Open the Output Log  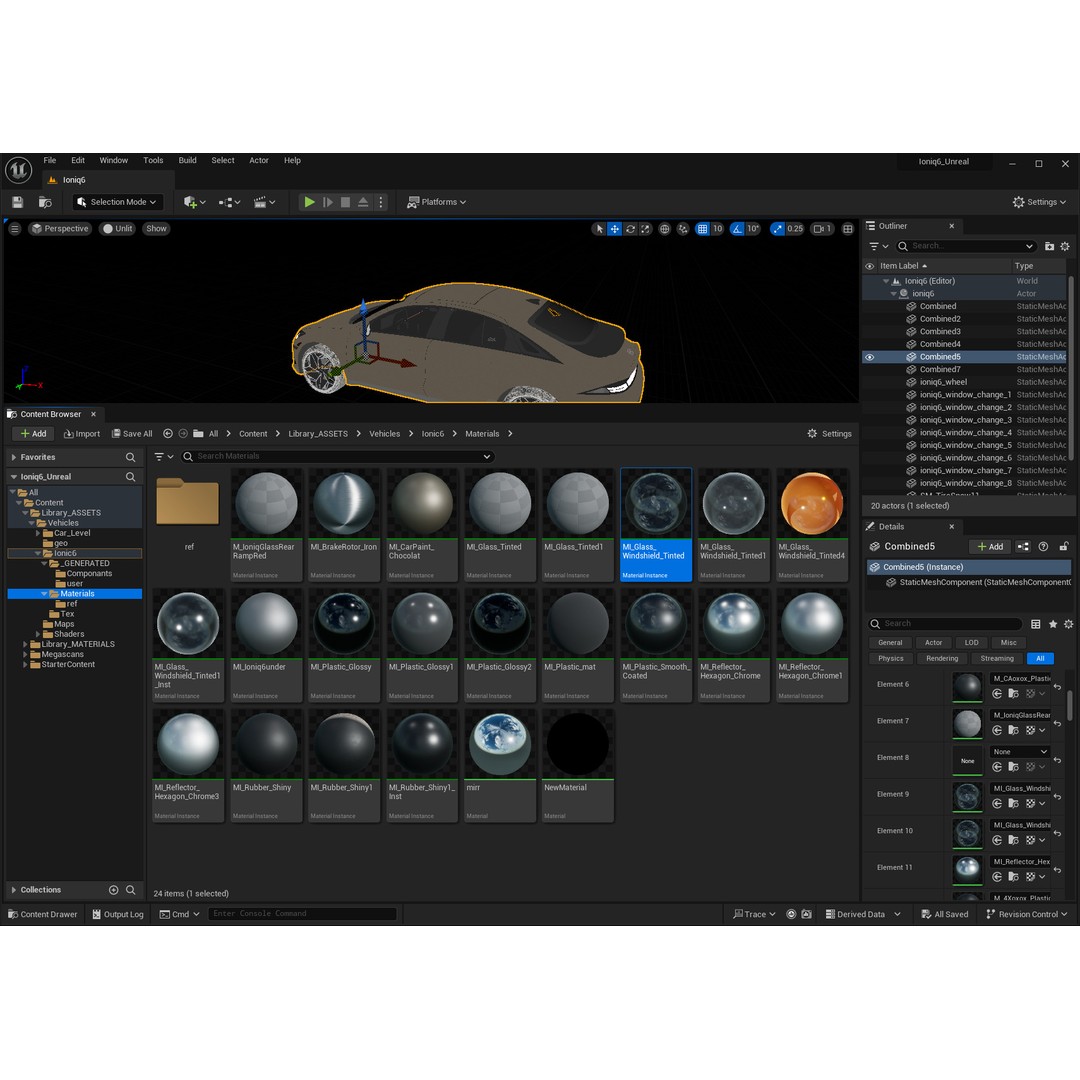point(118,915)
